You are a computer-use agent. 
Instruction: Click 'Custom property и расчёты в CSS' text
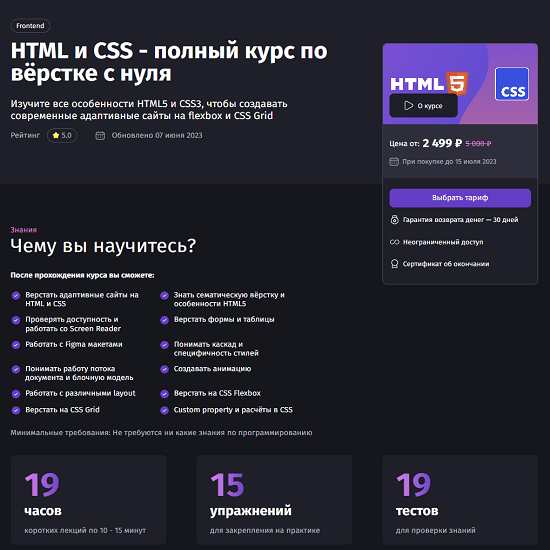[233, 410]
